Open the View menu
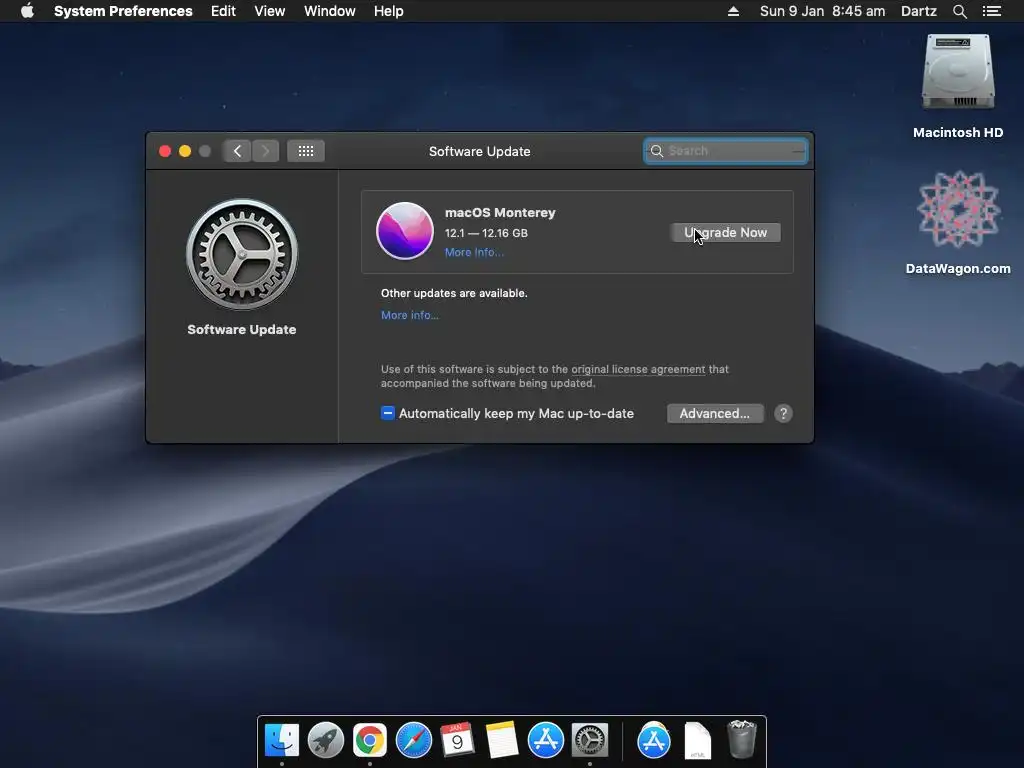 click(270, 11)
